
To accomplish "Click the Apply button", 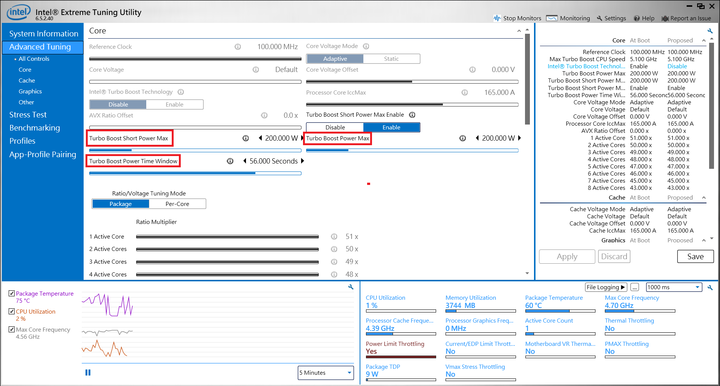I will 567,257.
